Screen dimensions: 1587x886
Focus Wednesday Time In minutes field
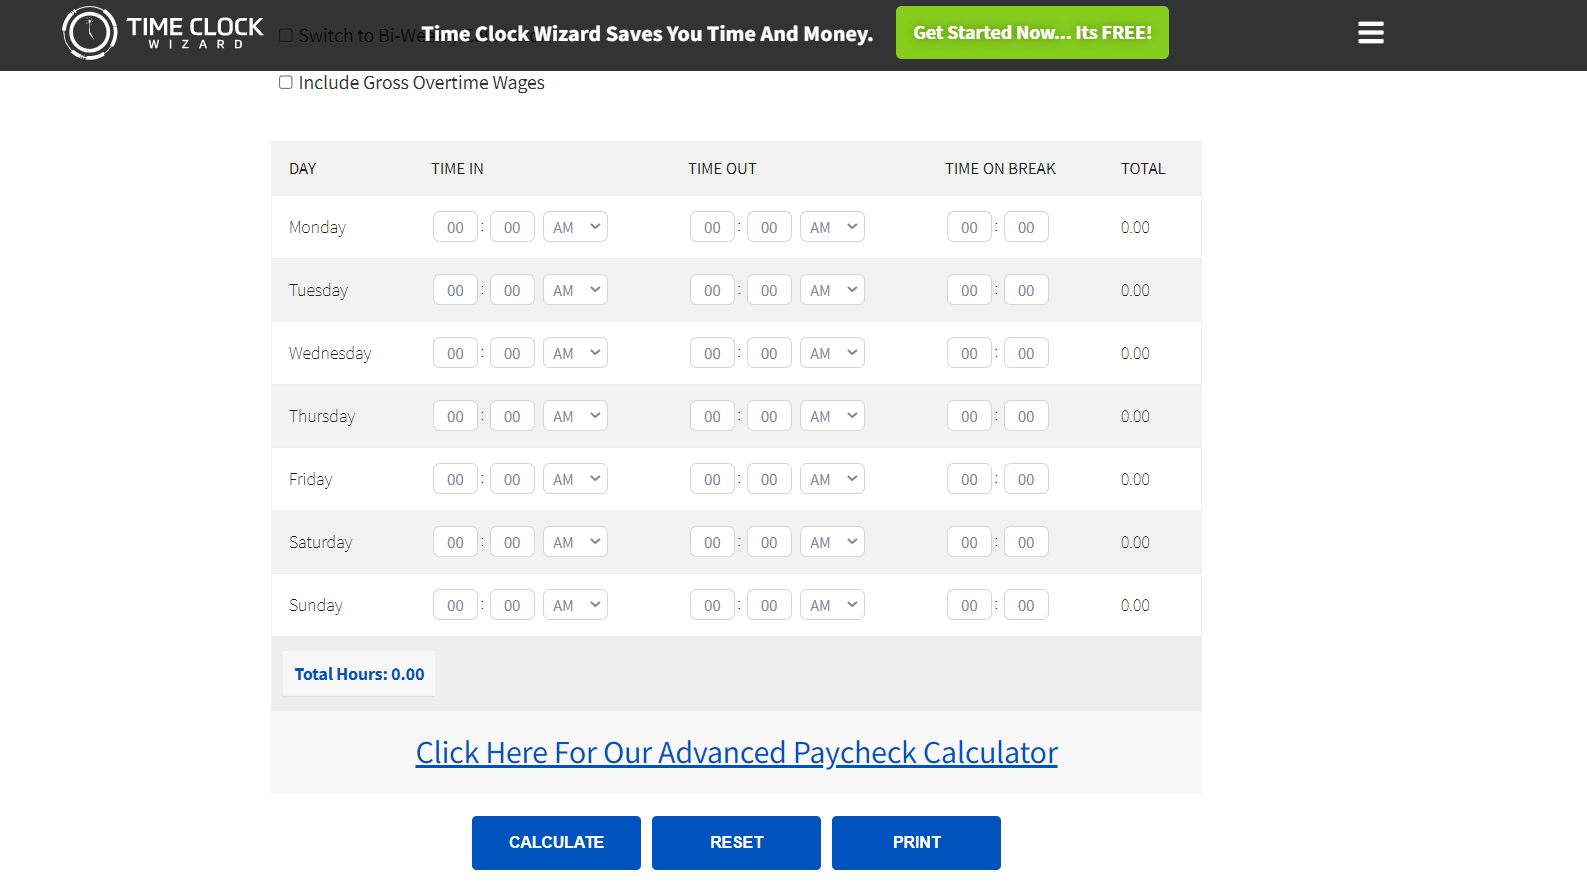512,353
